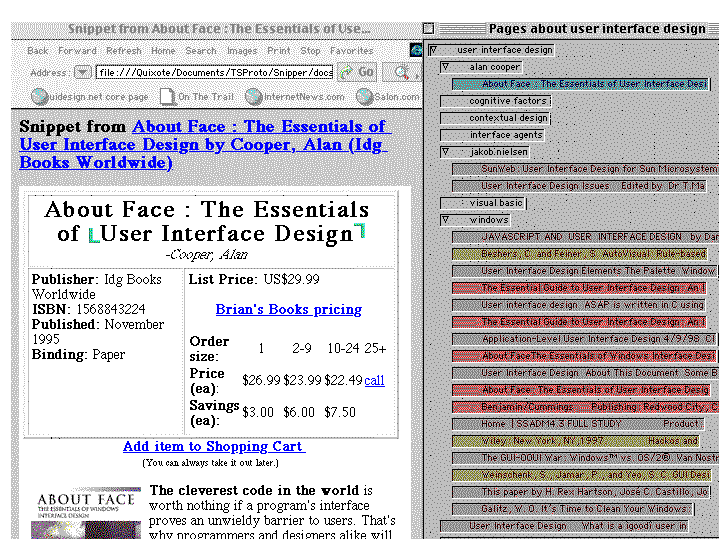This screenshot has width=719, height=539.
Task: Select The GUI-OOUI War entry
Action: click(586, 457)
